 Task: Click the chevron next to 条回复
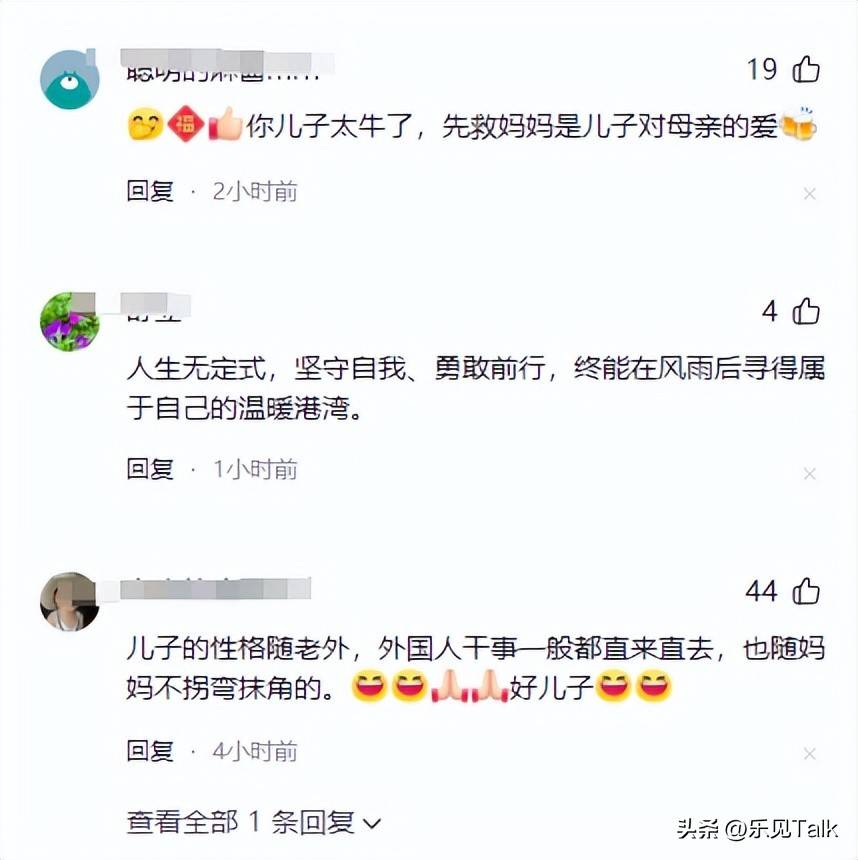372,824
